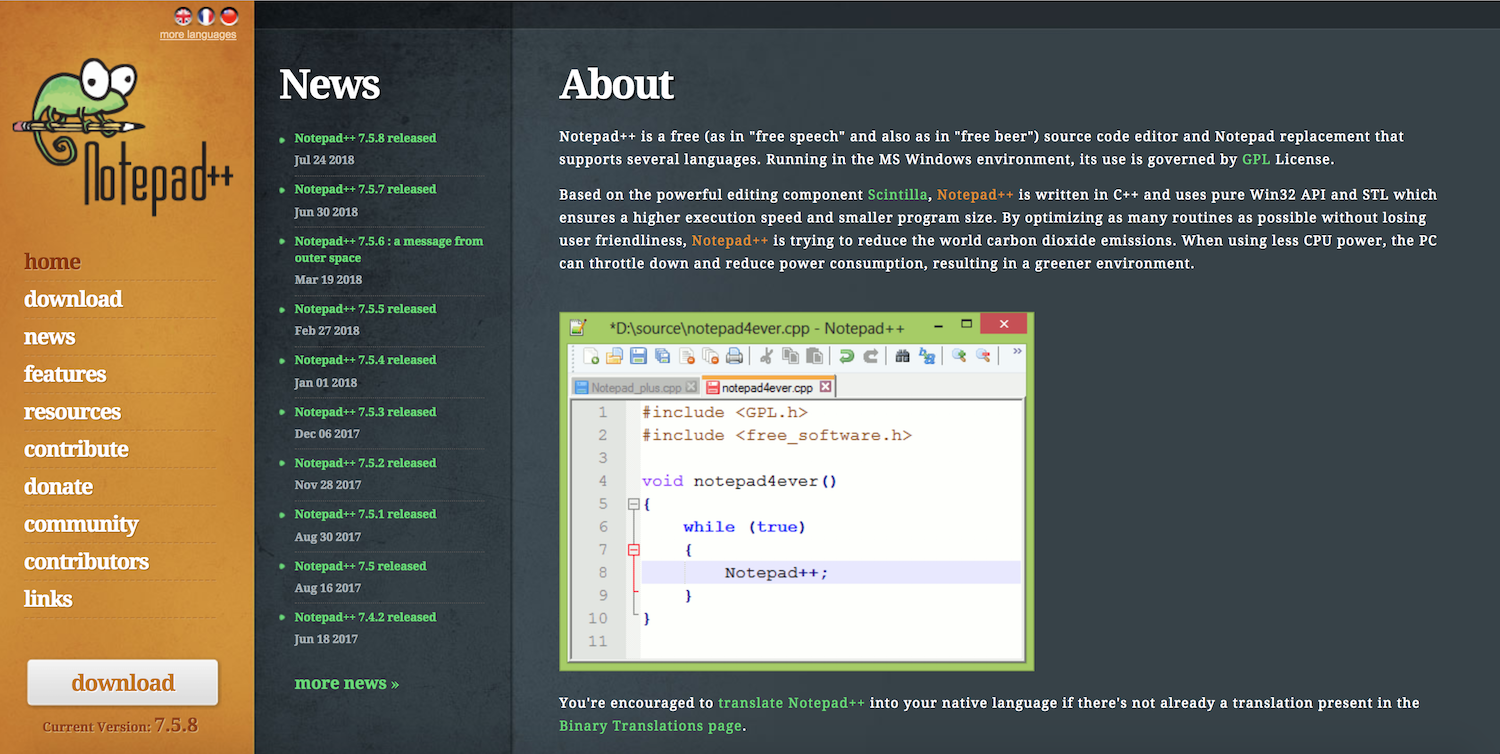Open the Notepad++ 7.5.4 released news

365,360
